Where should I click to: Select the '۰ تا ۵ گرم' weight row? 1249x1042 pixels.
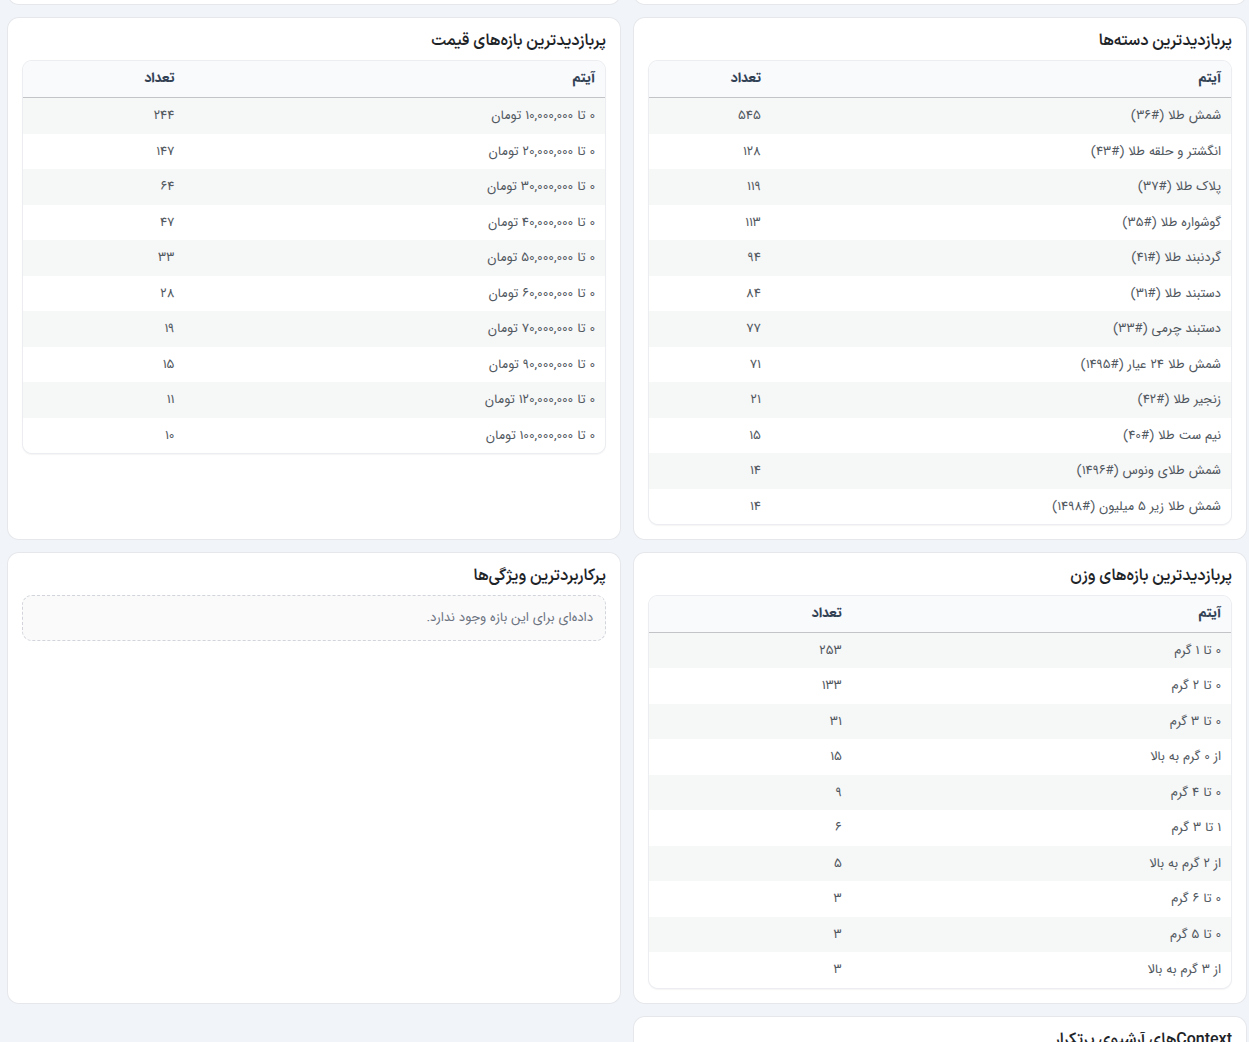click(940, 934)
